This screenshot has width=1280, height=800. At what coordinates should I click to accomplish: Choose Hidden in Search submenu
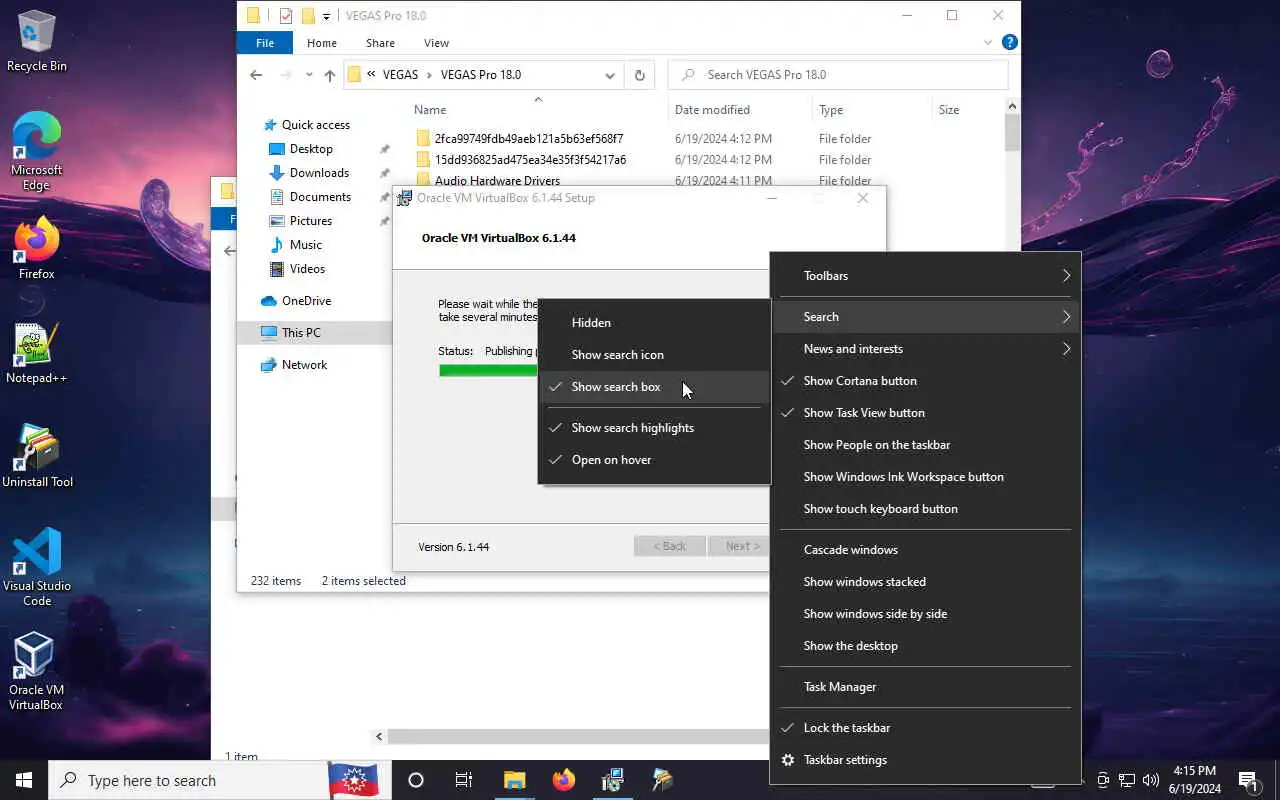point(654,323)
